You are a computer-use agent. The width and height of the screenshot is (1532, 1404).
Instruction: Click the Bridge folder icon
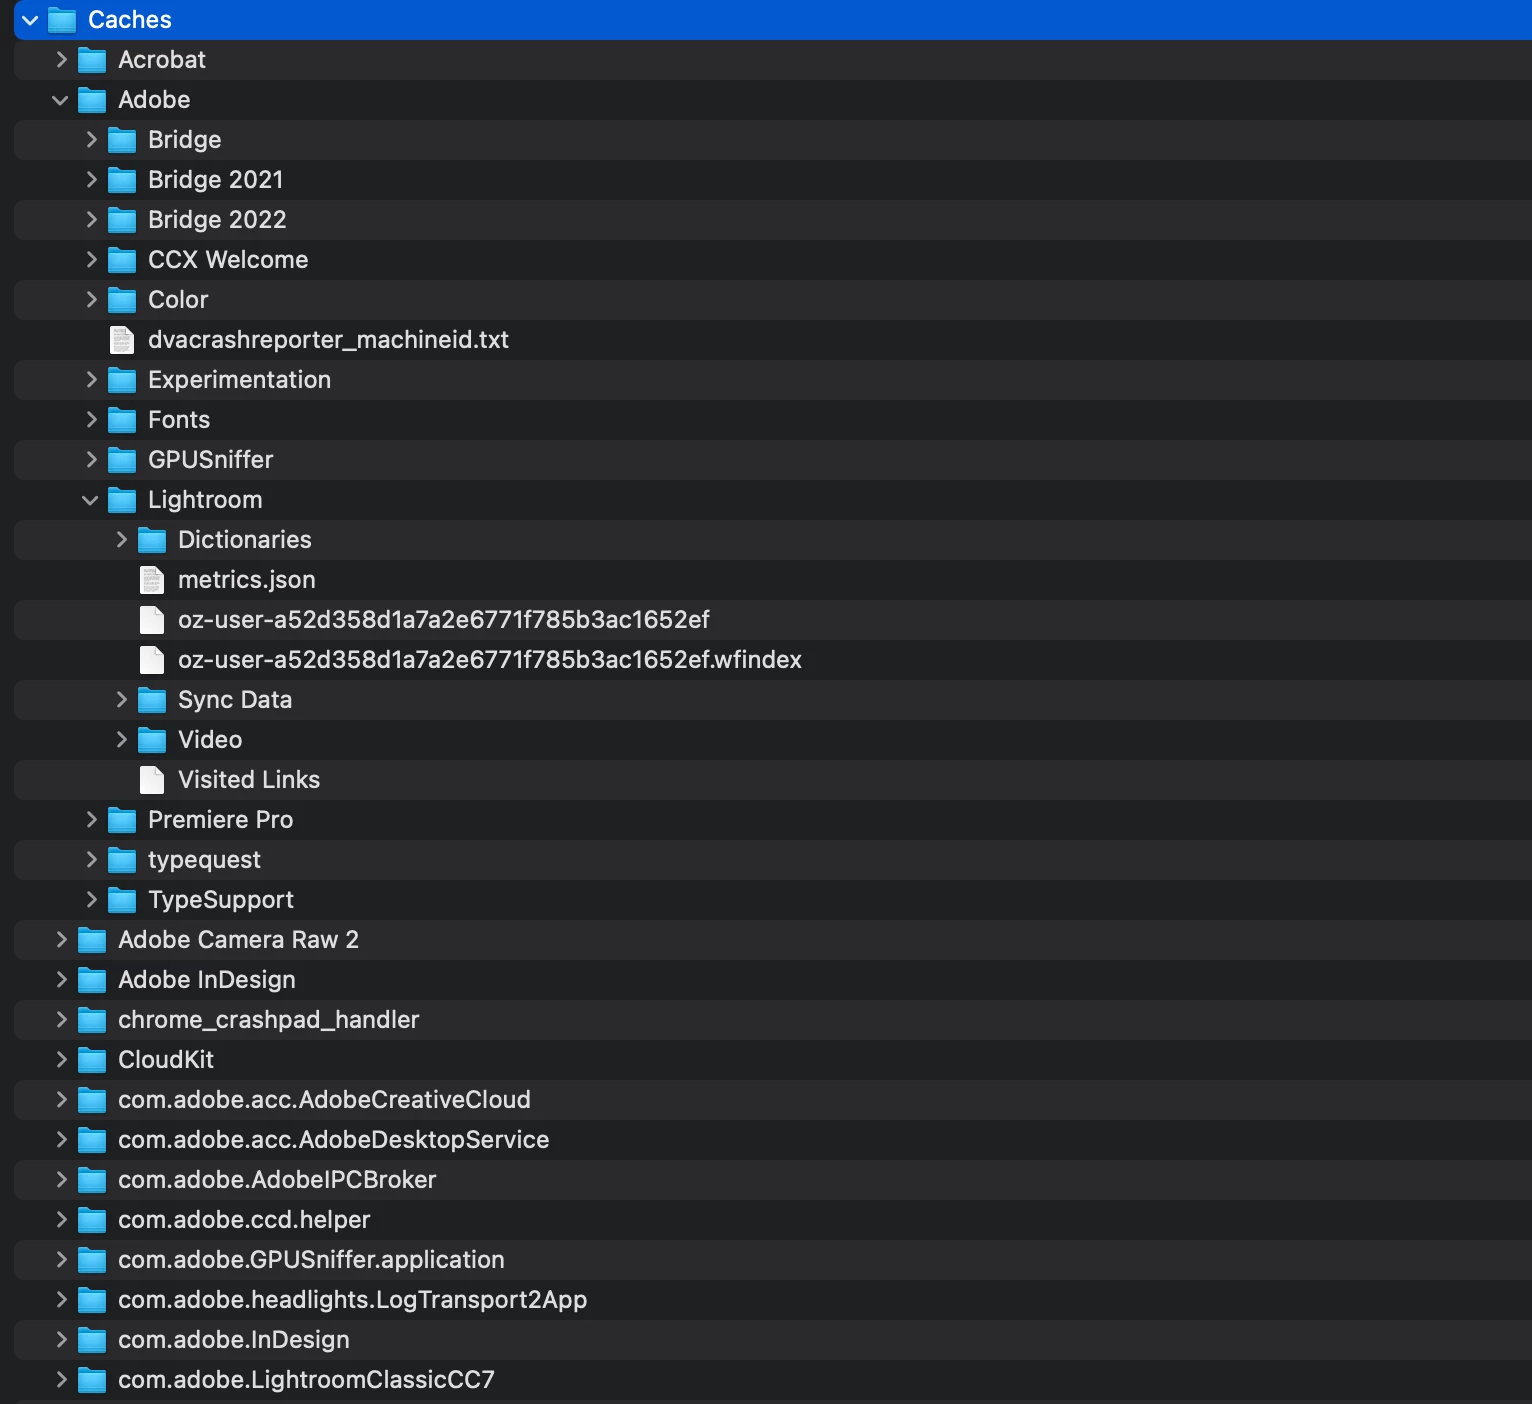click(x=122, y=140)
